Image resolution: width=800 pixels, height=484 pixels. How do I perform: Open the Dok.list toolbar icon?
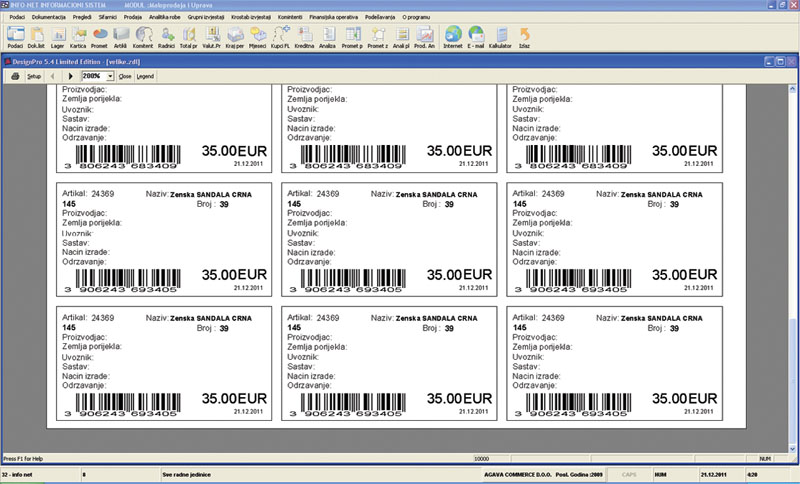[36, 37]
